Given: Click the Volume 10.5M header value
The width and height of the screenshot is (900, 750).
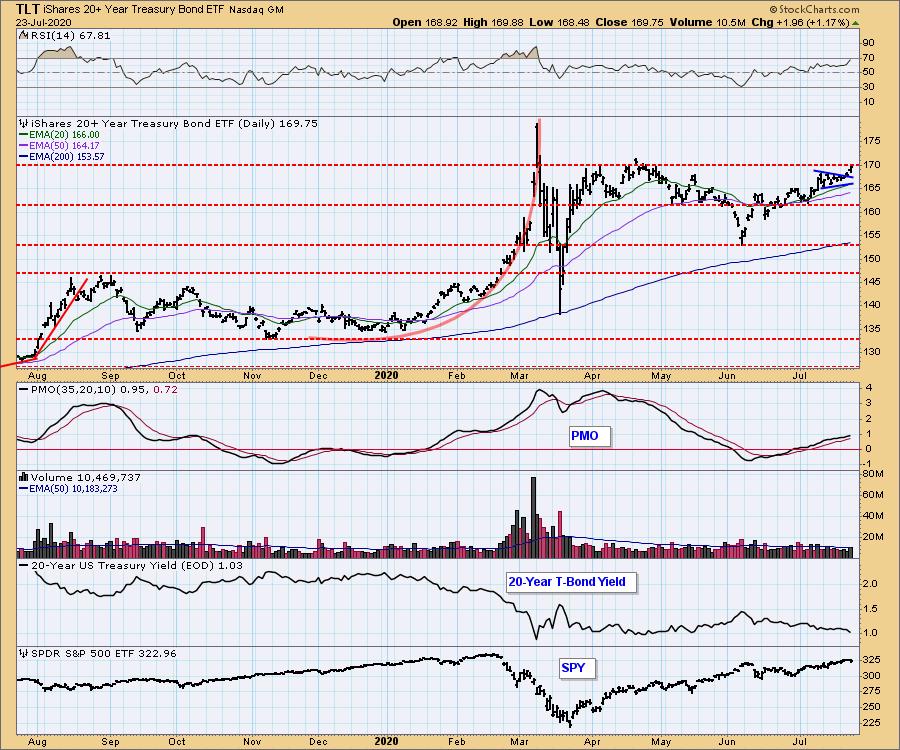Looking at the screenshot, I should (x=707, y=22).
